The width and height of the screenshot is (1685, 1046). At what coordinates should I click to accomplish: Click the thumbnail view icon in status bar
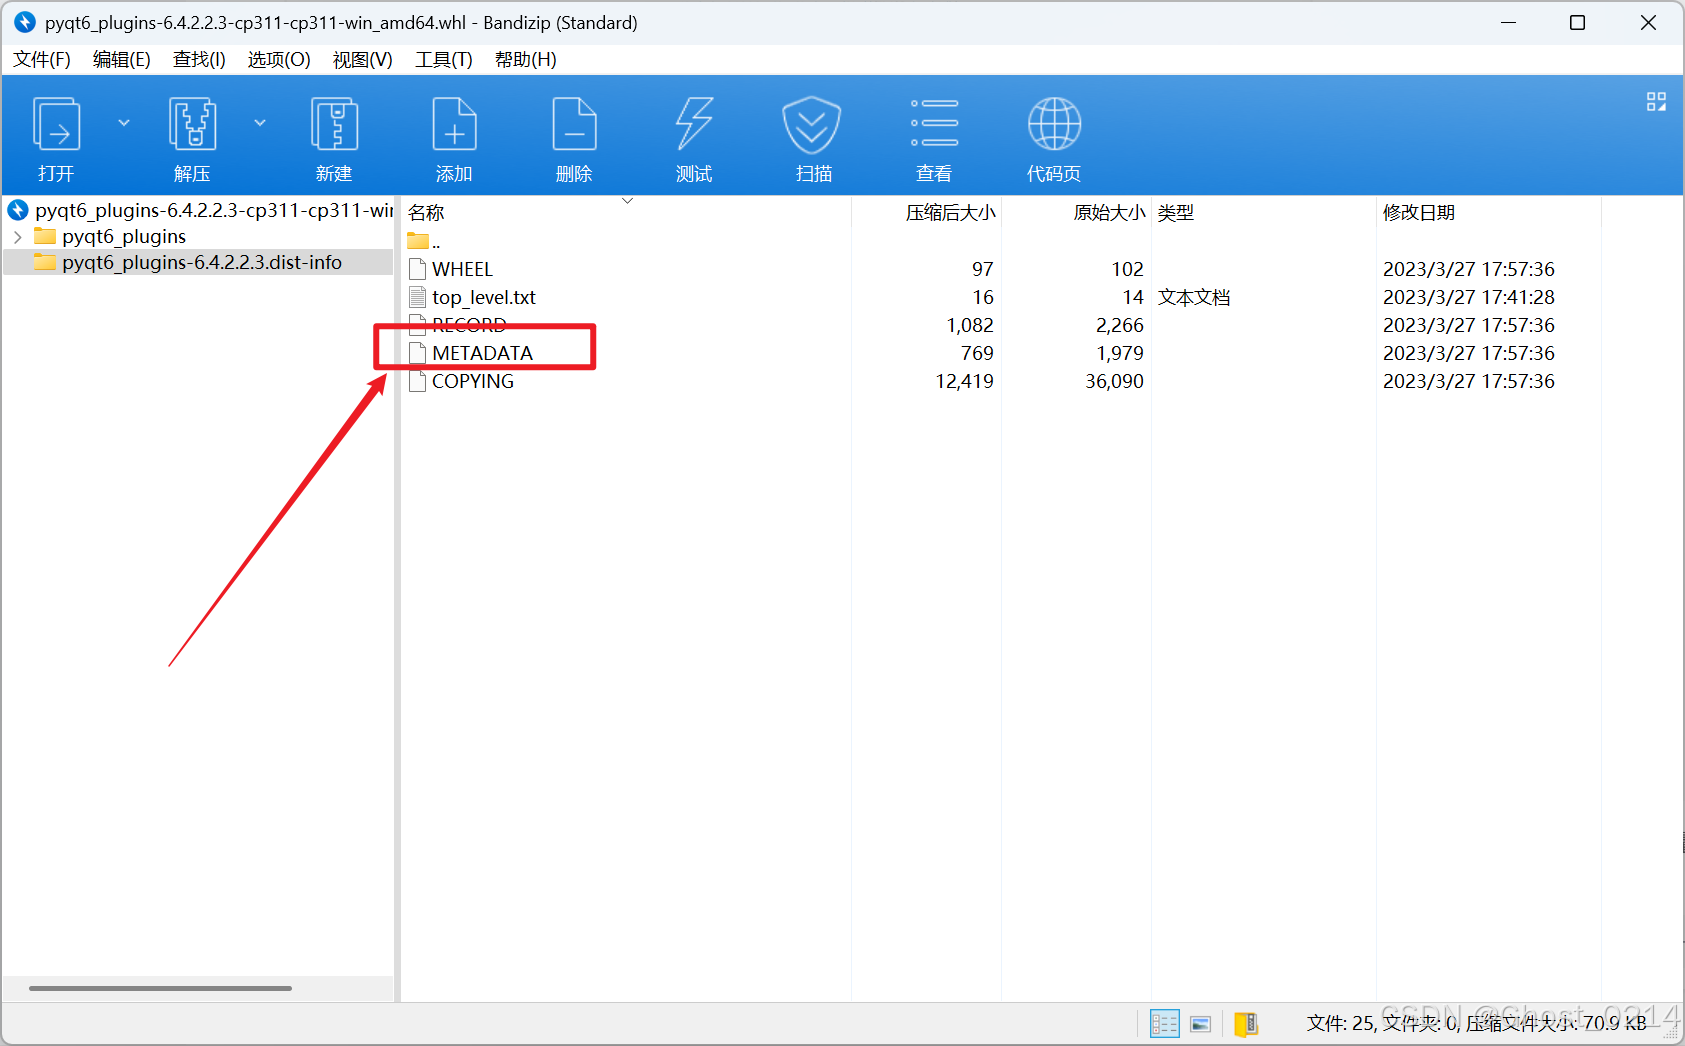[x=1201, y=1024]
